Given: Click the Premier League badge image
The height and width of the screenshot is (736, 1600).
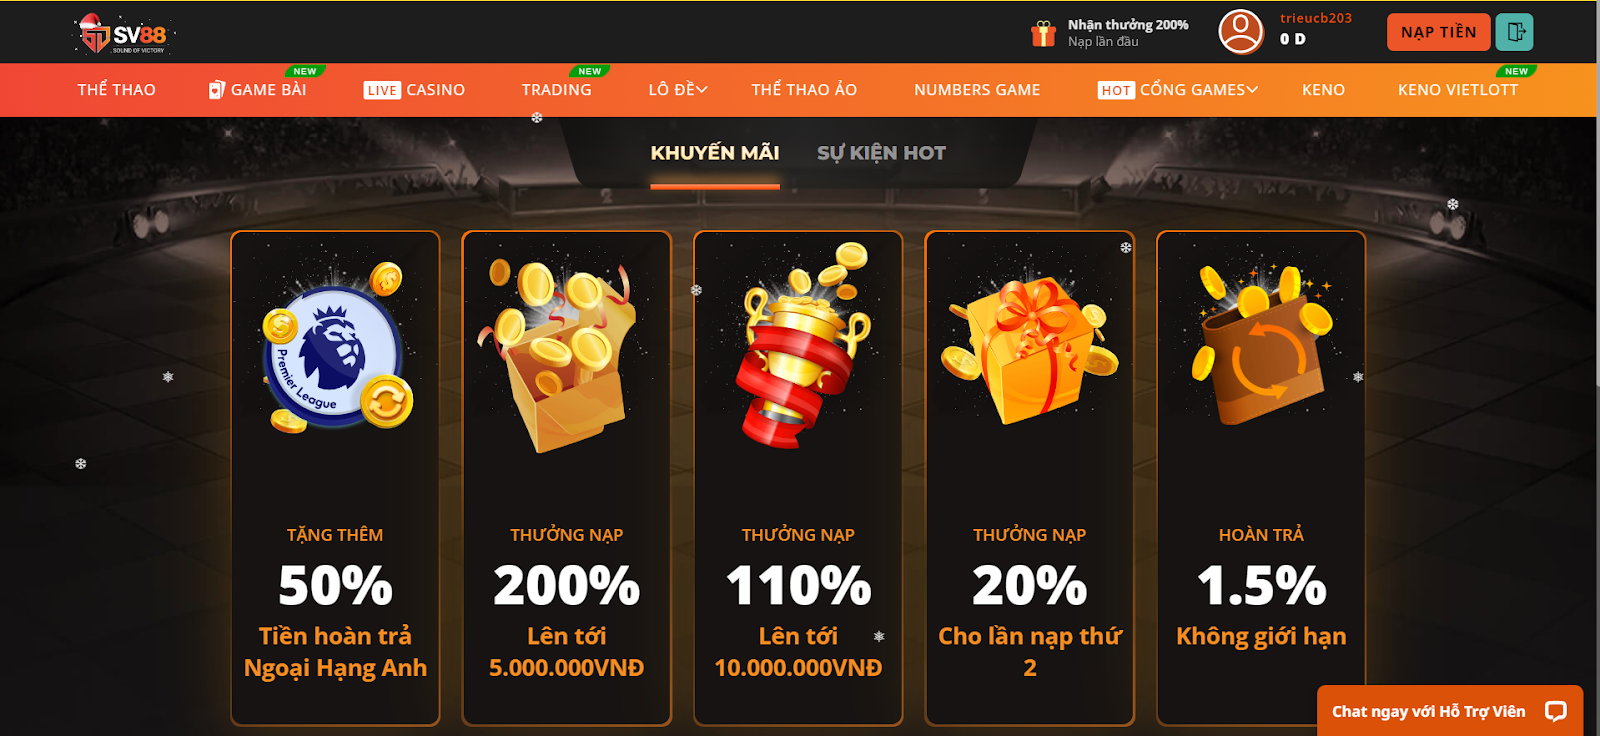Looking at the screenshot, I should (337, 349).
